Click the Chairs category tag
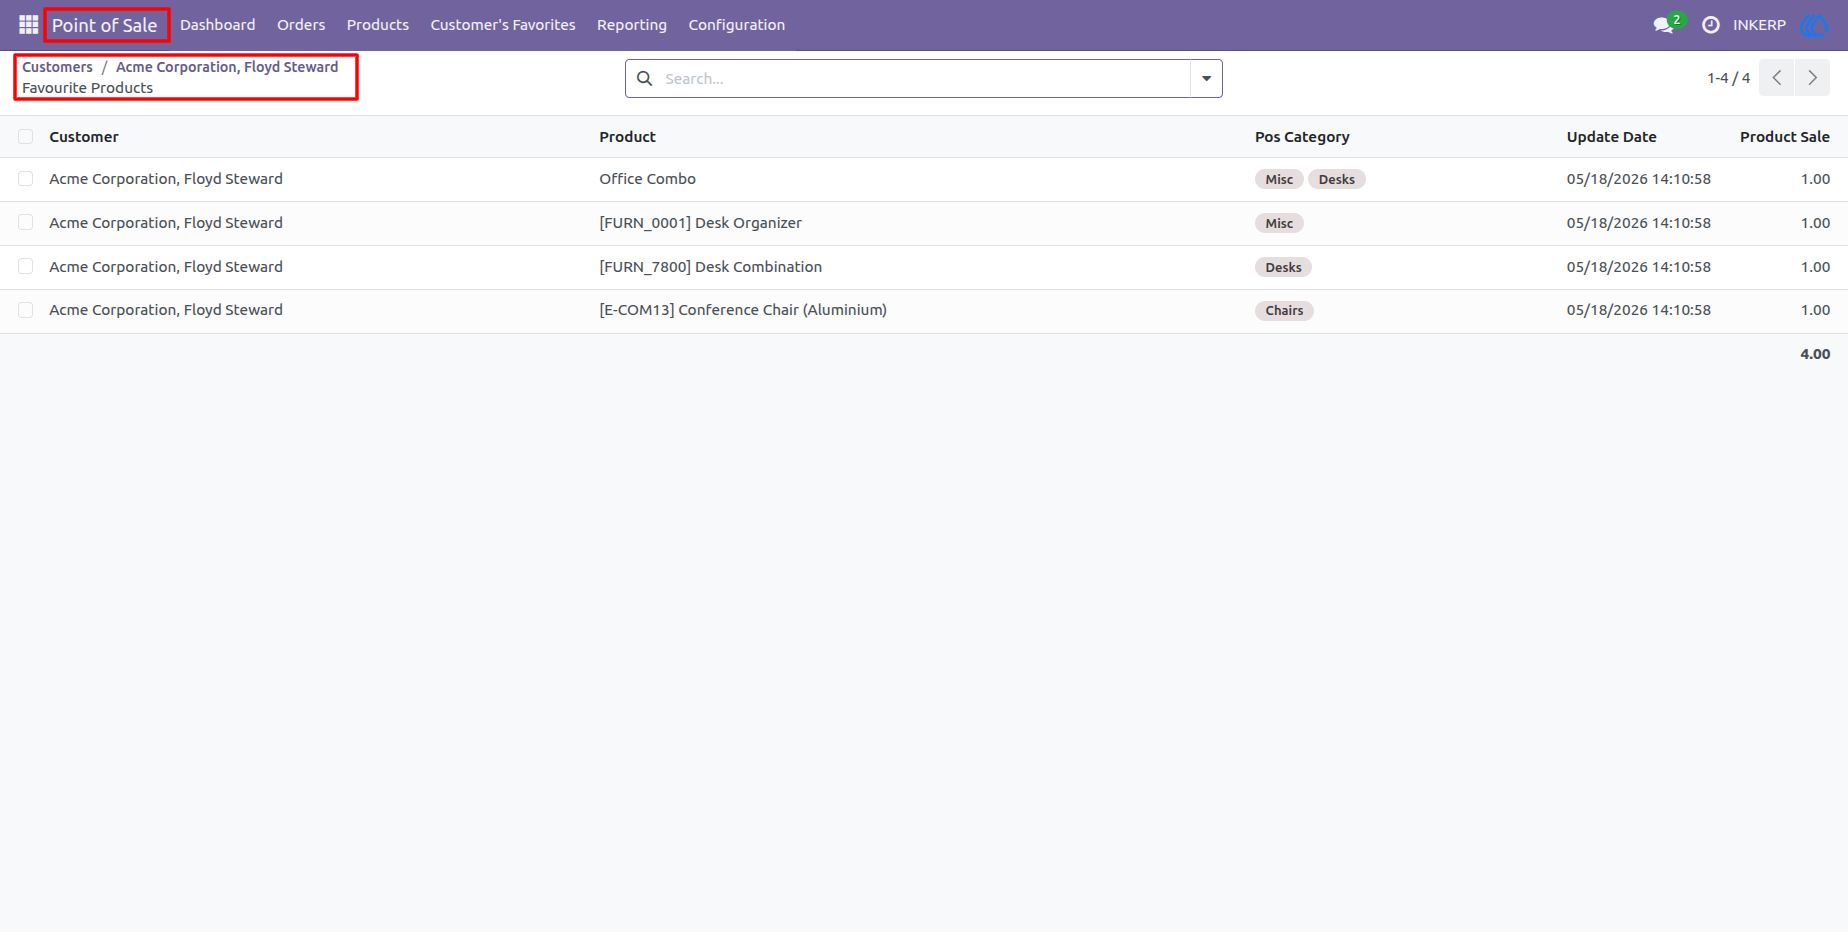Image resolution: width=1848 pixels, height=932 pixels. tap(1284, 310)
